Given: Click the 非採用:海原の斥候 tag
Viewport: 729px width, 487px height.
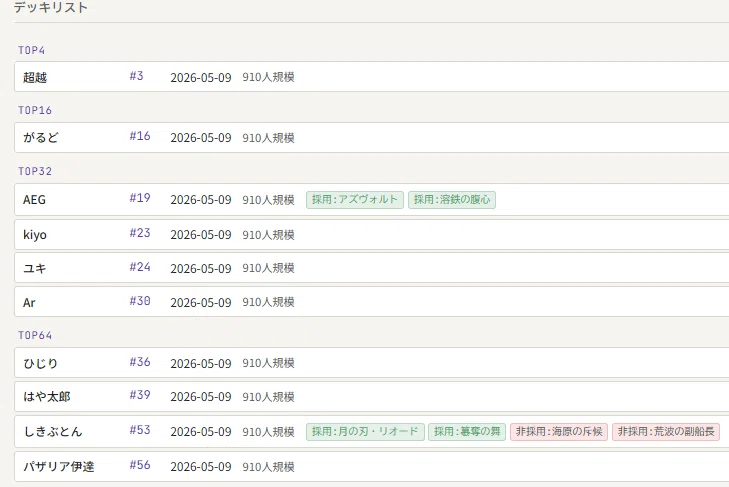Looking at the screenshot, I should pyautogui.click(x=559, y=432).
